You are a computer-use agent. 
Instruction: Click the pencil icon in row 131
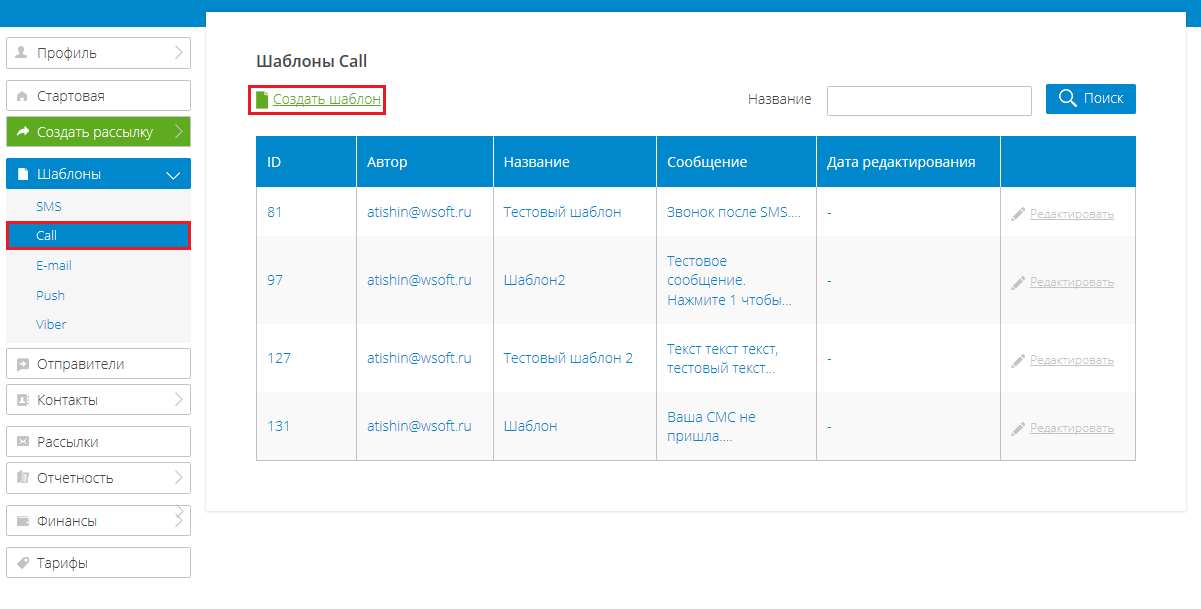click(1018, 428)
